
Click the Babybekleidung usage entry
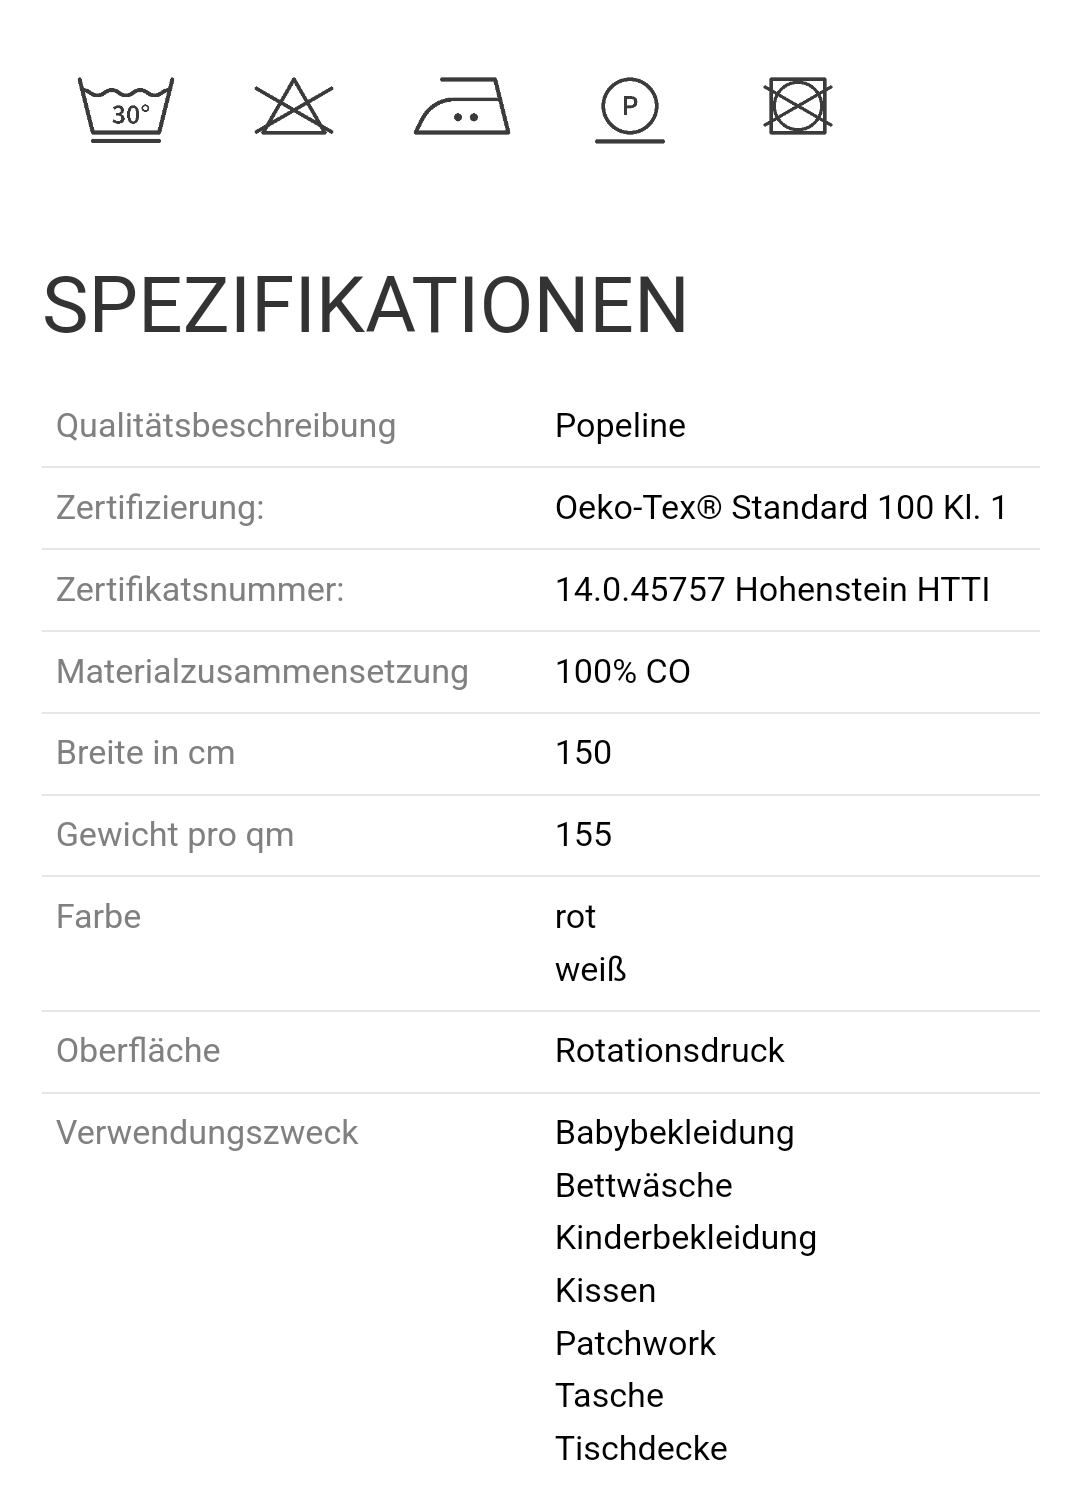coord(674,1133)
